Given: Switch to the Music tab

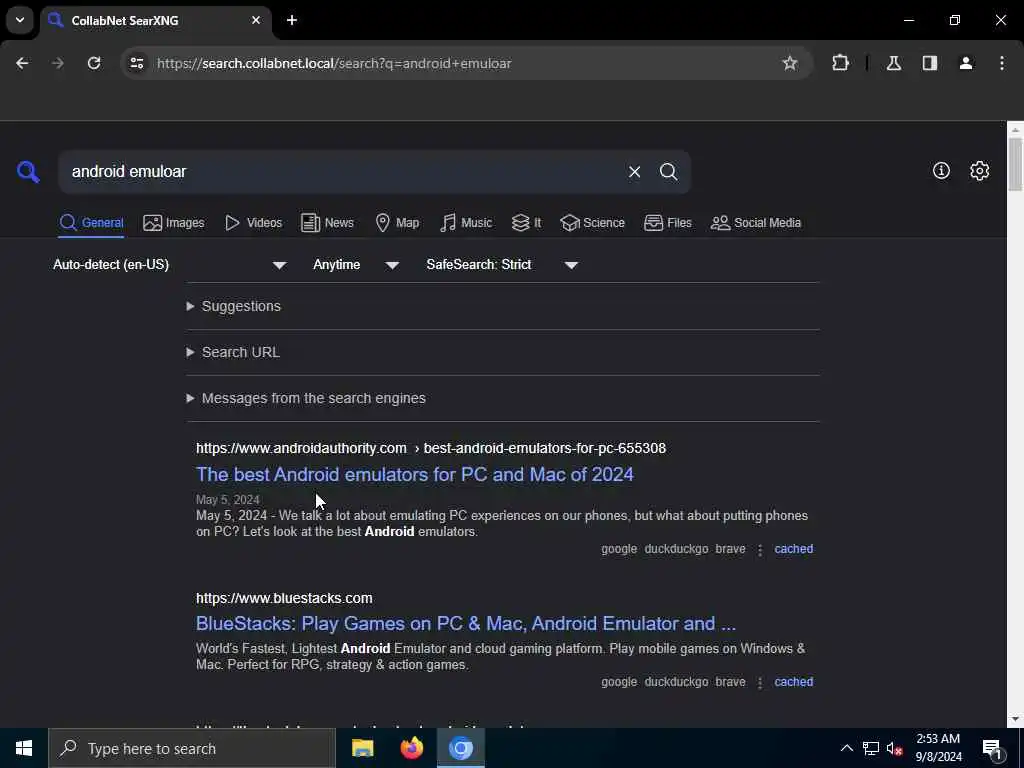Looking at the screenshot, I should 466,223.
